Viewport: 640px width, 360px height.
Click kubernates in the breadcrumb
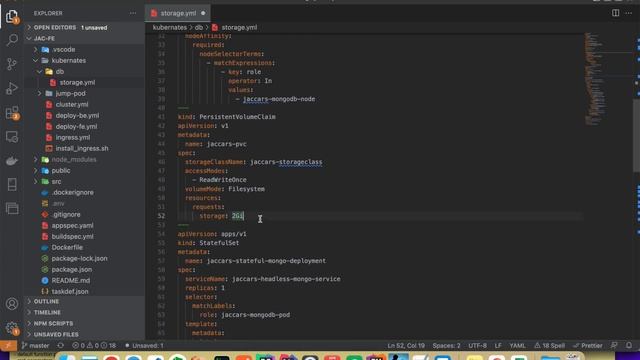tap(169, 27)
